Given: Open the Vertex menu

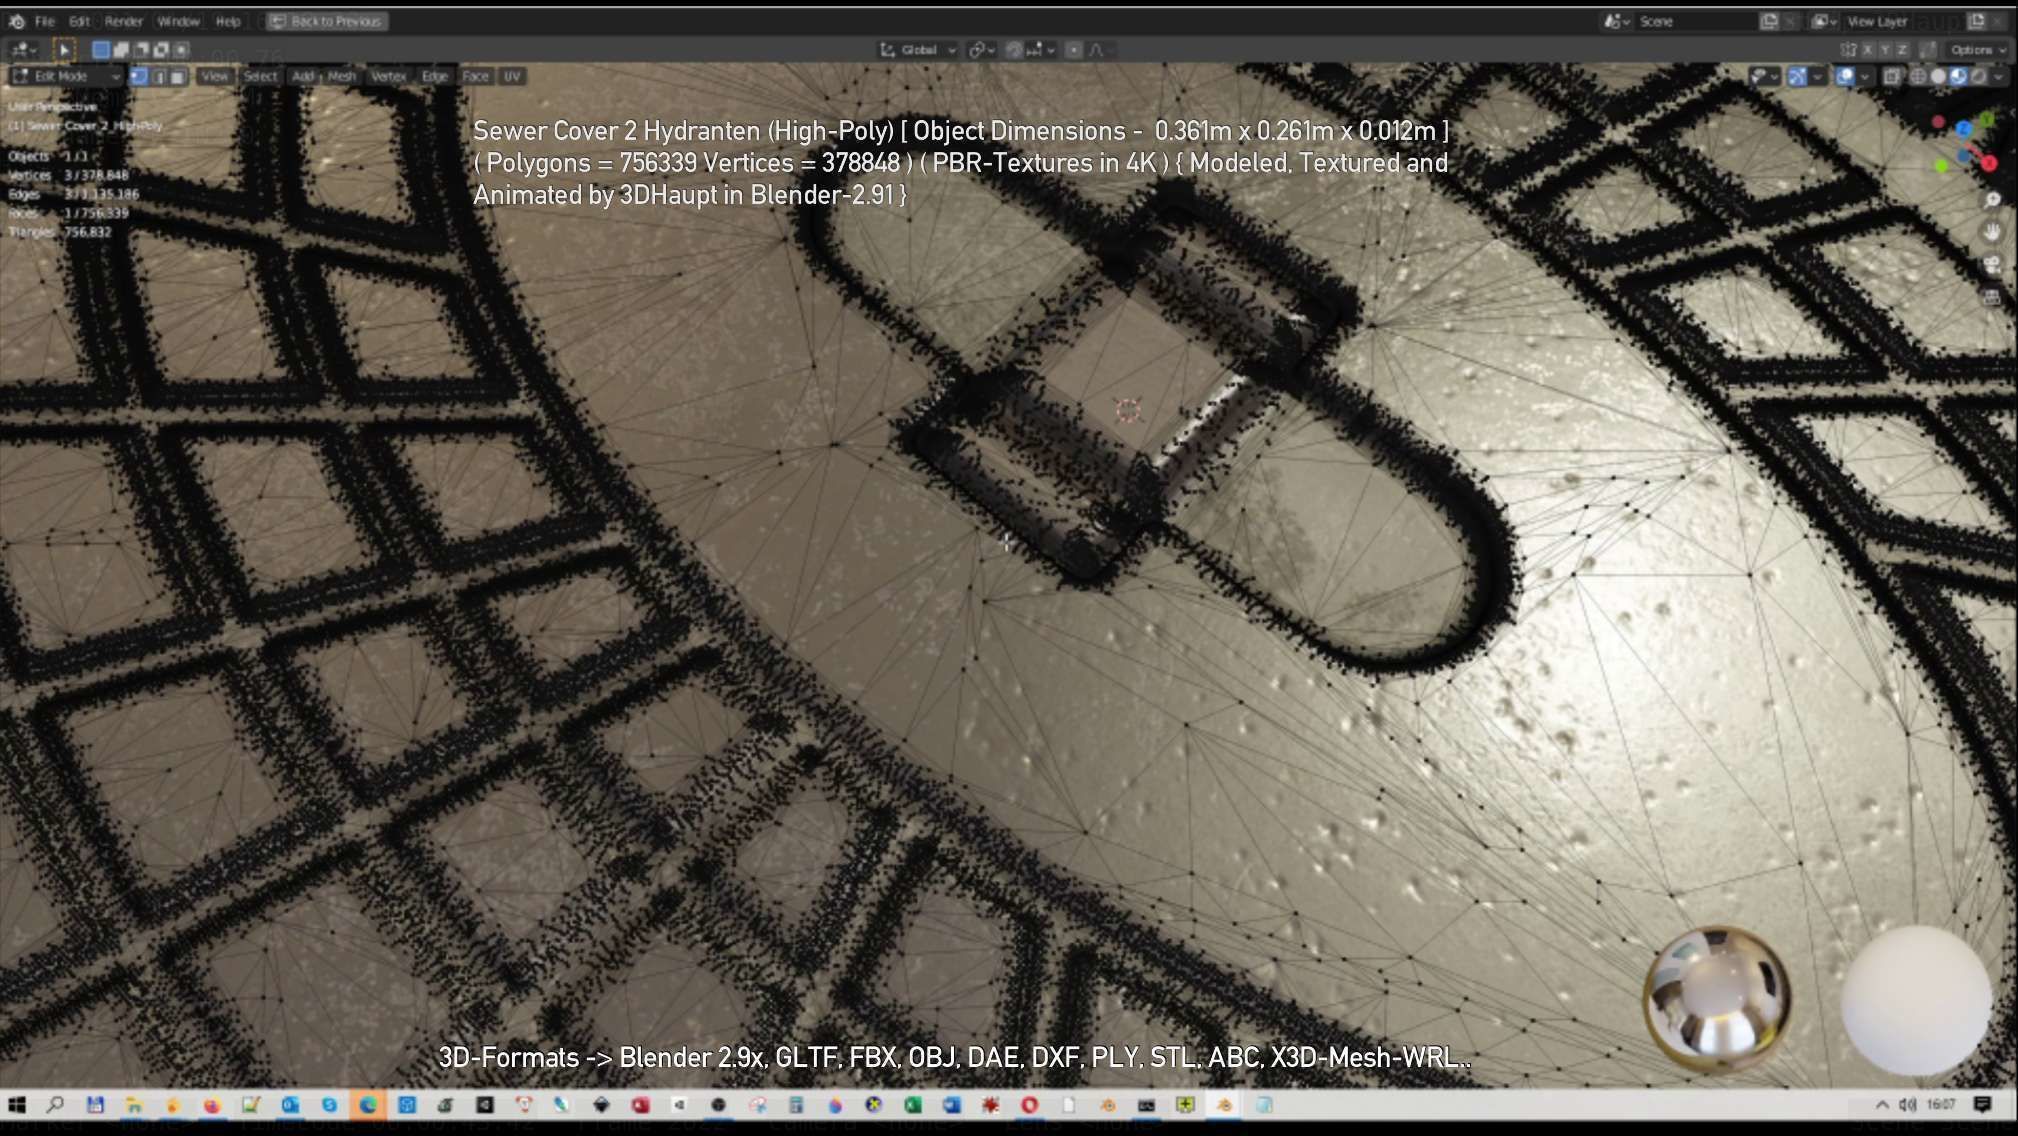Looking at the screenshot, I should (x=388, y=76).
